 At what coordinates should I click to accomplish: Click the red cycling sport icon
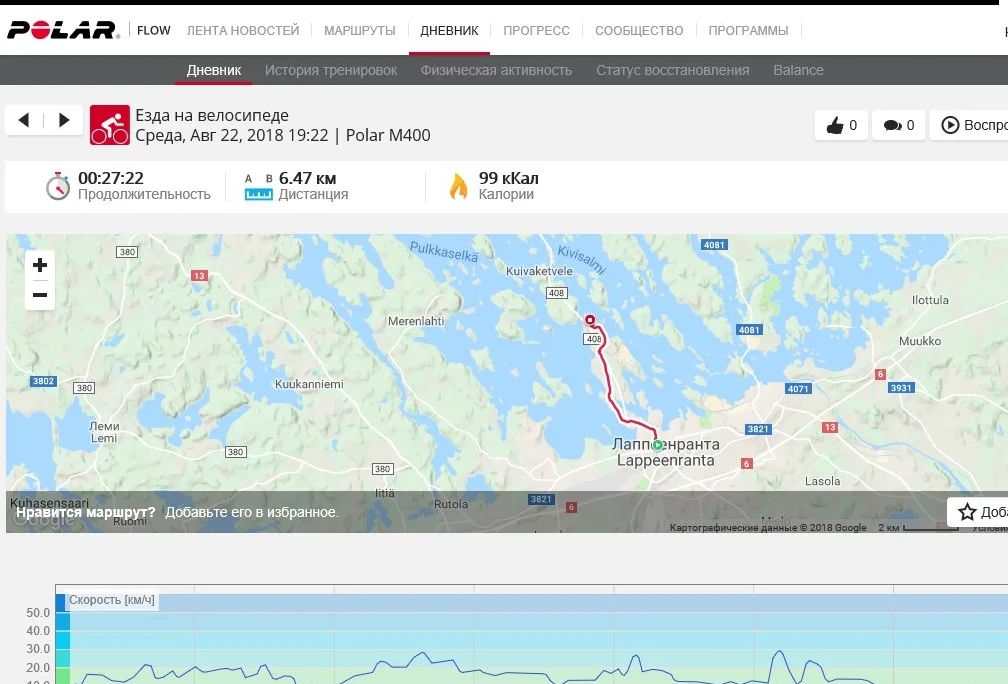pyautogui.click(x=109, y=125)
